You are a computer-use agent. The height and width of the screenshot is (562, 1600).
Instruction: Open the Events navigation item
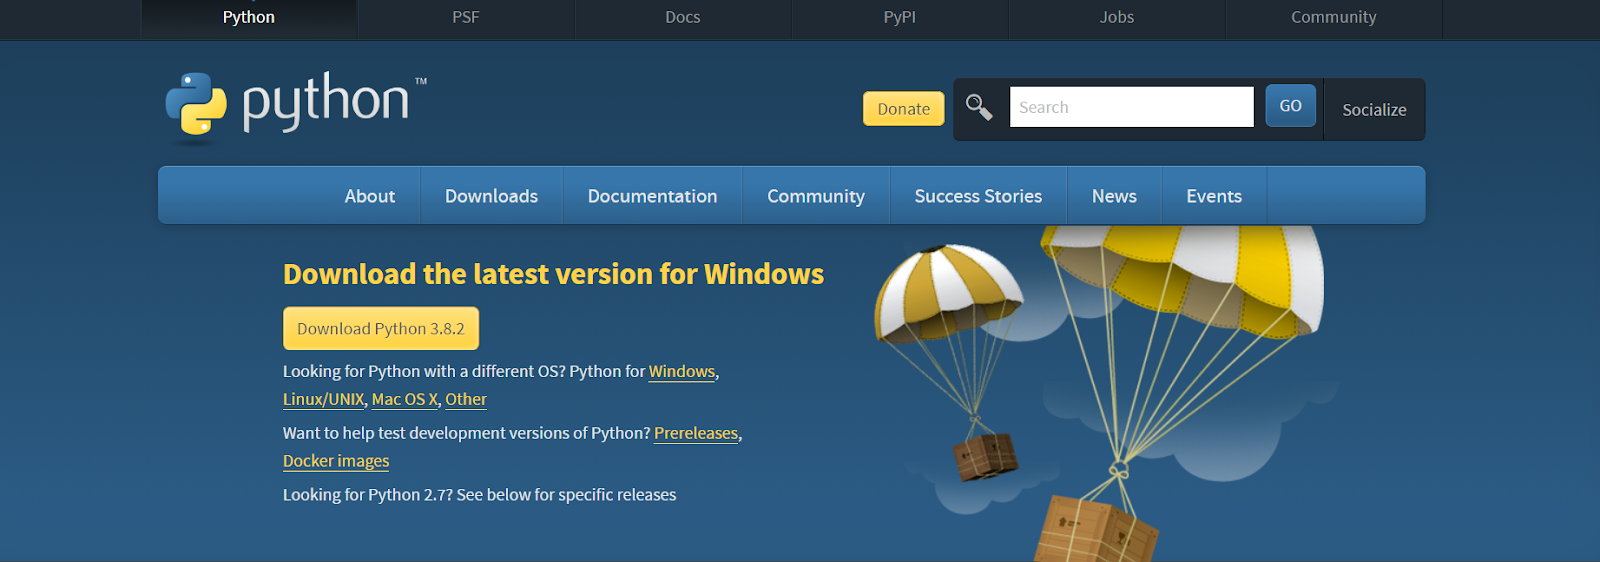coord(1214,196)
